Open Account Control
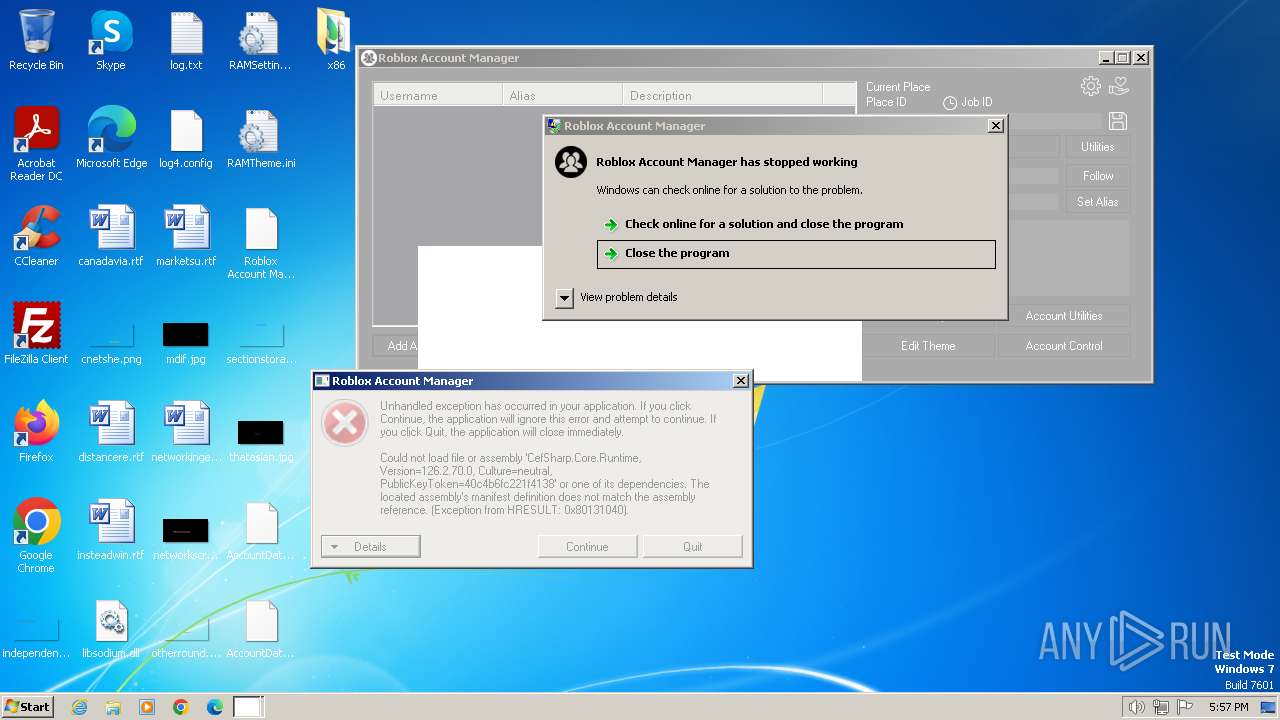 [x=1064, y=346]
